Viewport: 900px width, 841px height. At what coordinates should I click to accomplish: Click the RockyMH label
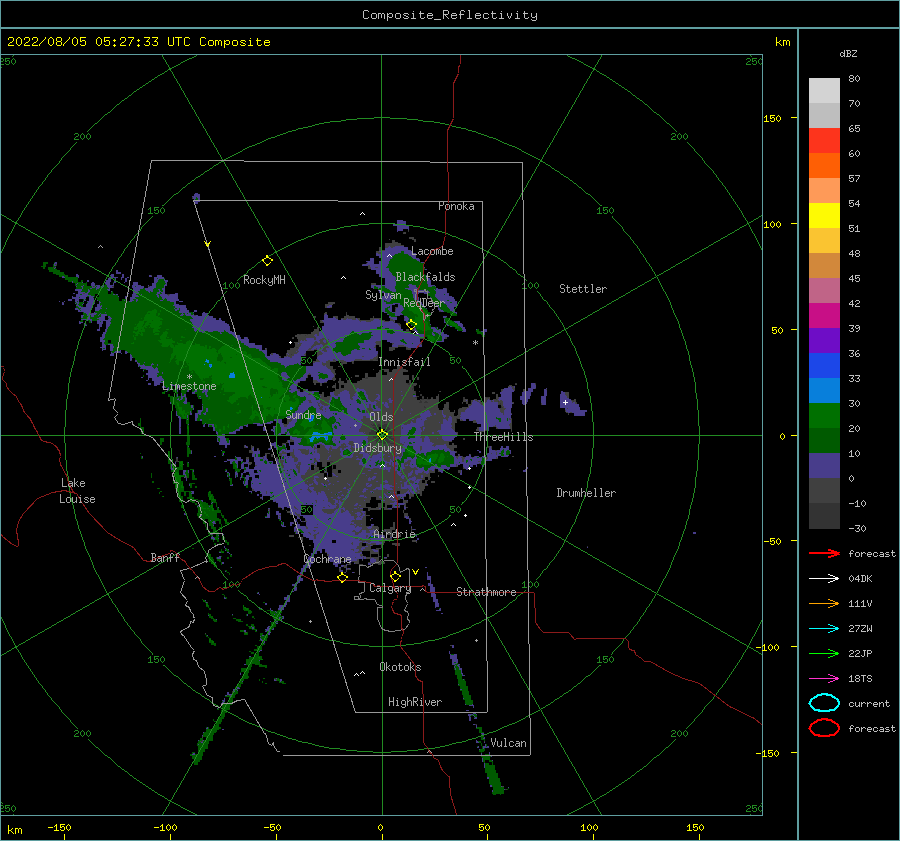[264, 280]
